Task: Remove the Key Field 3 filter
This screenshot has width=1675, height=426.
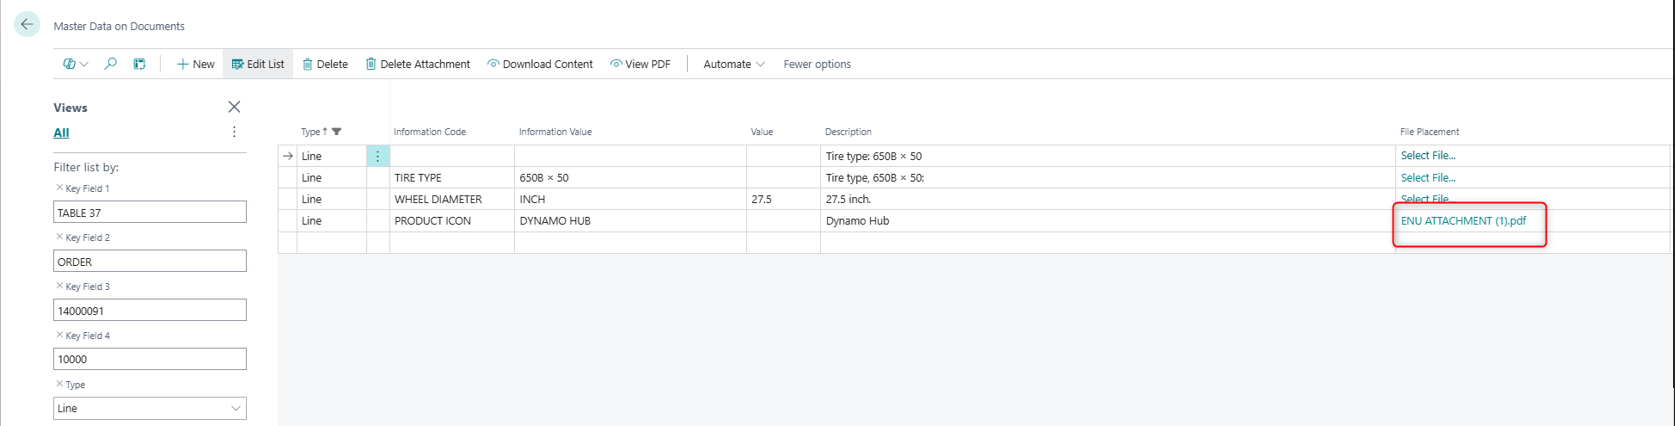Action: [59, 286]
